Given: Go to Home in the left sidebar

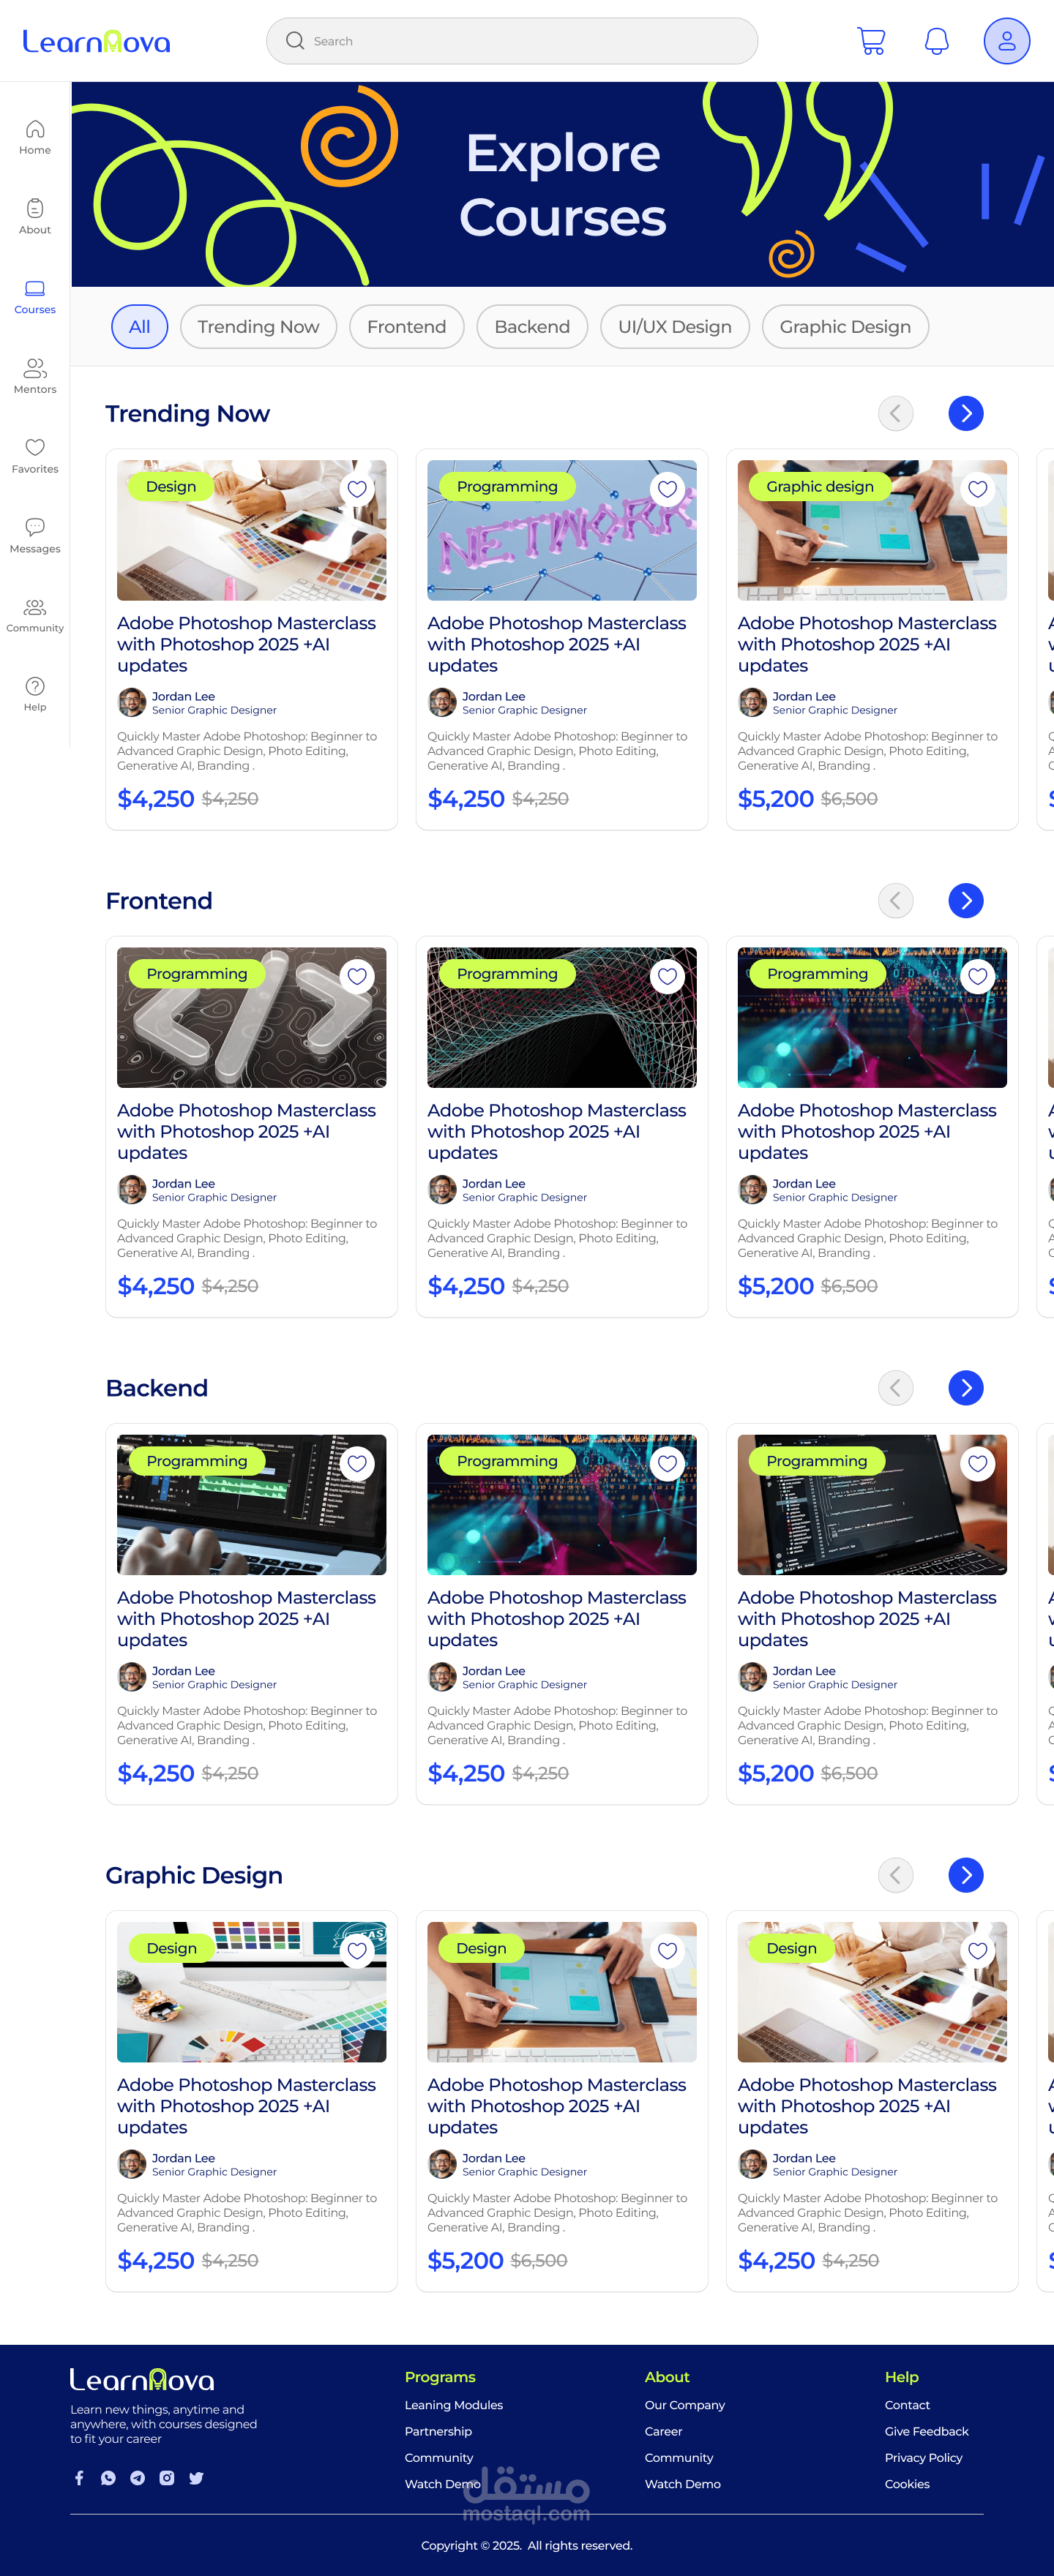Looking at the screenshot, I should 35,137.
